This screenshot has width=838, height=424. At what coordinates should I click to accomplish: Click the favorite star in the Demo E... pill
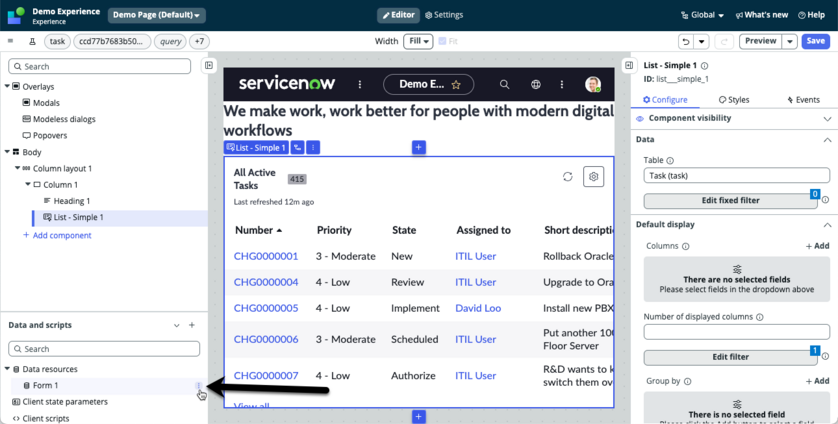pyautogui.click(x=456, y=84)
